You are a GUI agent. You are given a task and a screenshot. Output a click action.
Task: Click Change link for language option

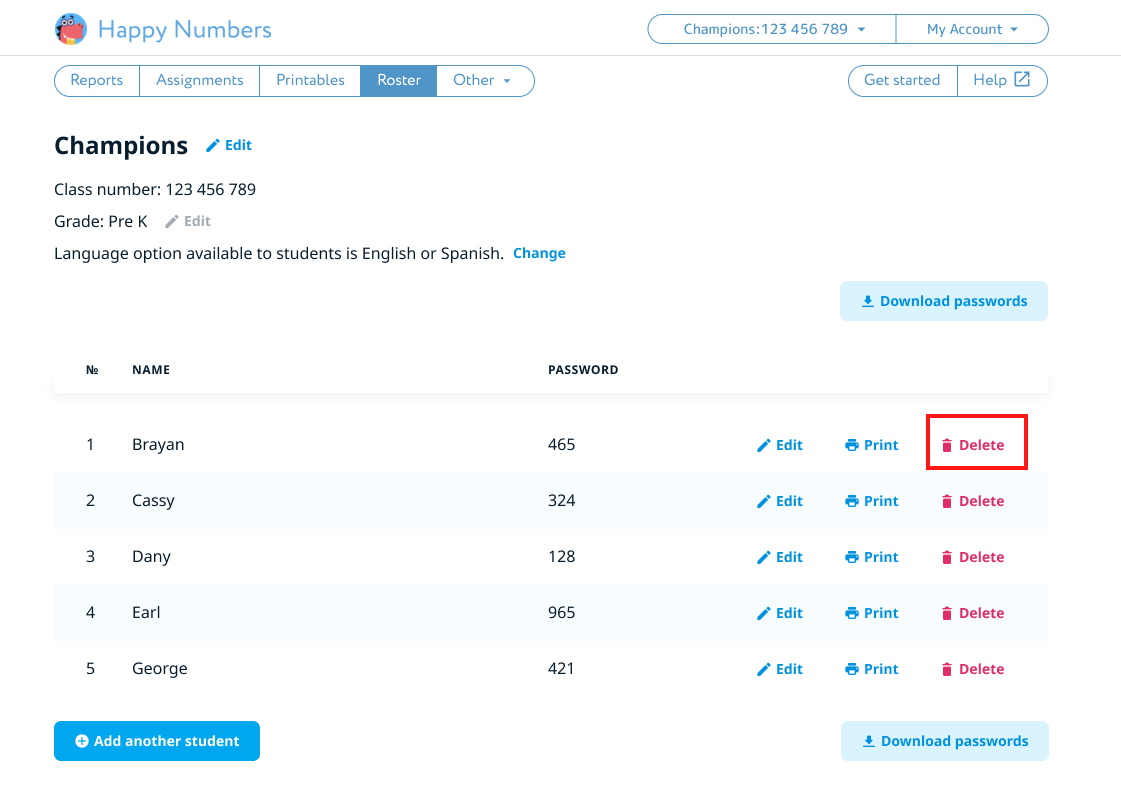pos(539,253)
